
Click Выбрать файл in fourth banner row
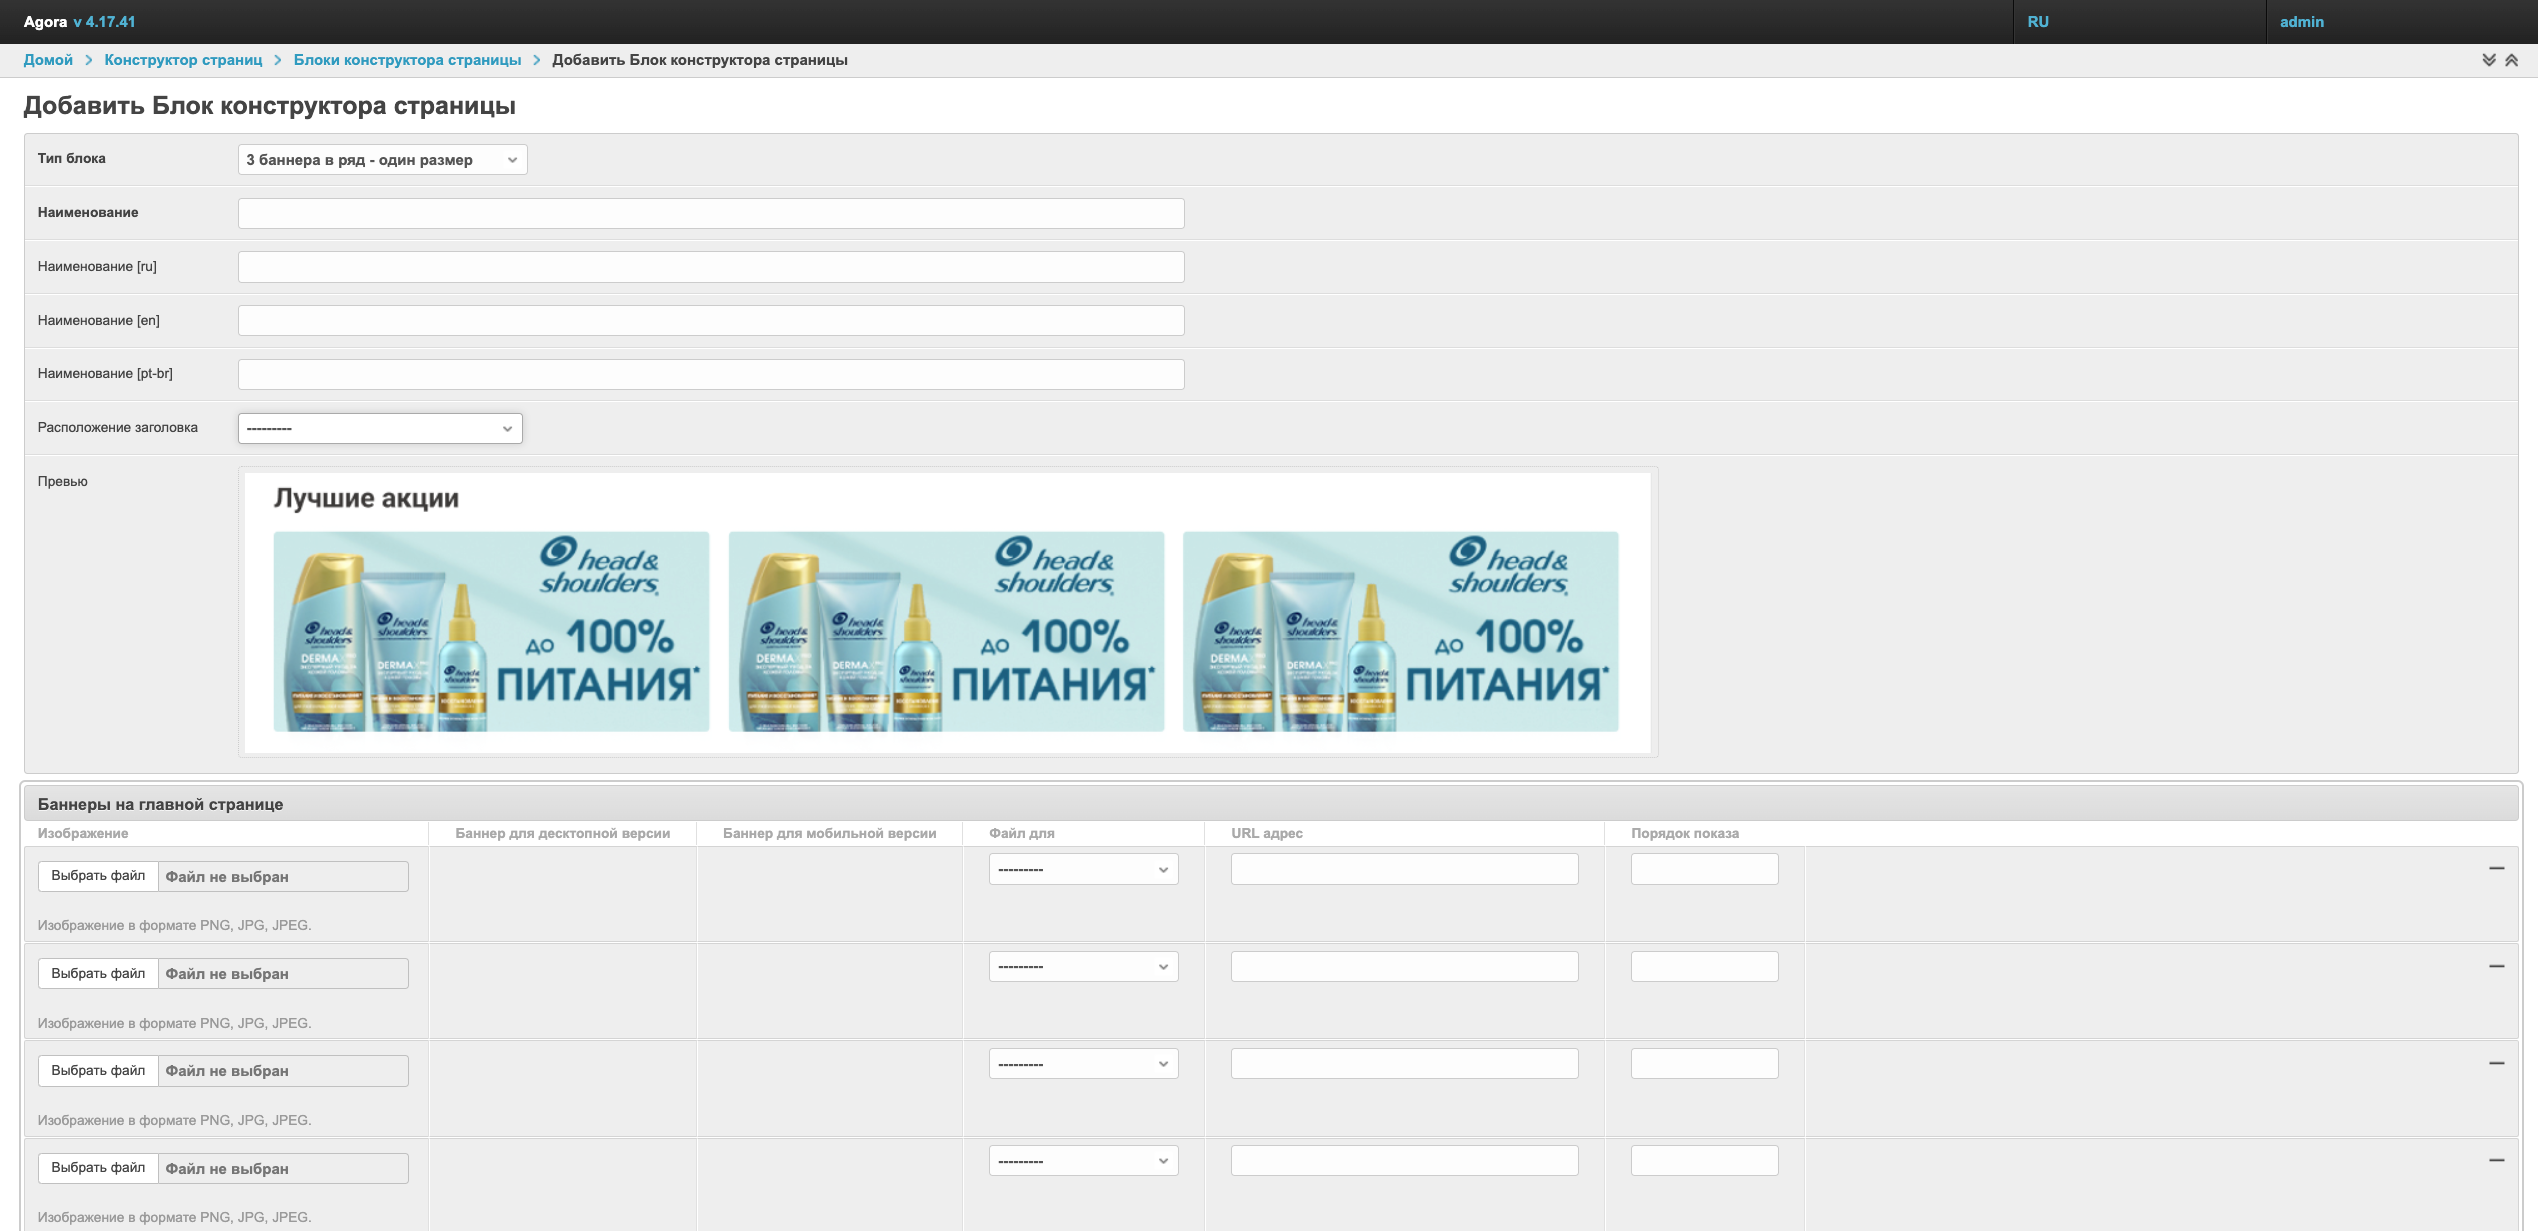(x=98, y=1168)
